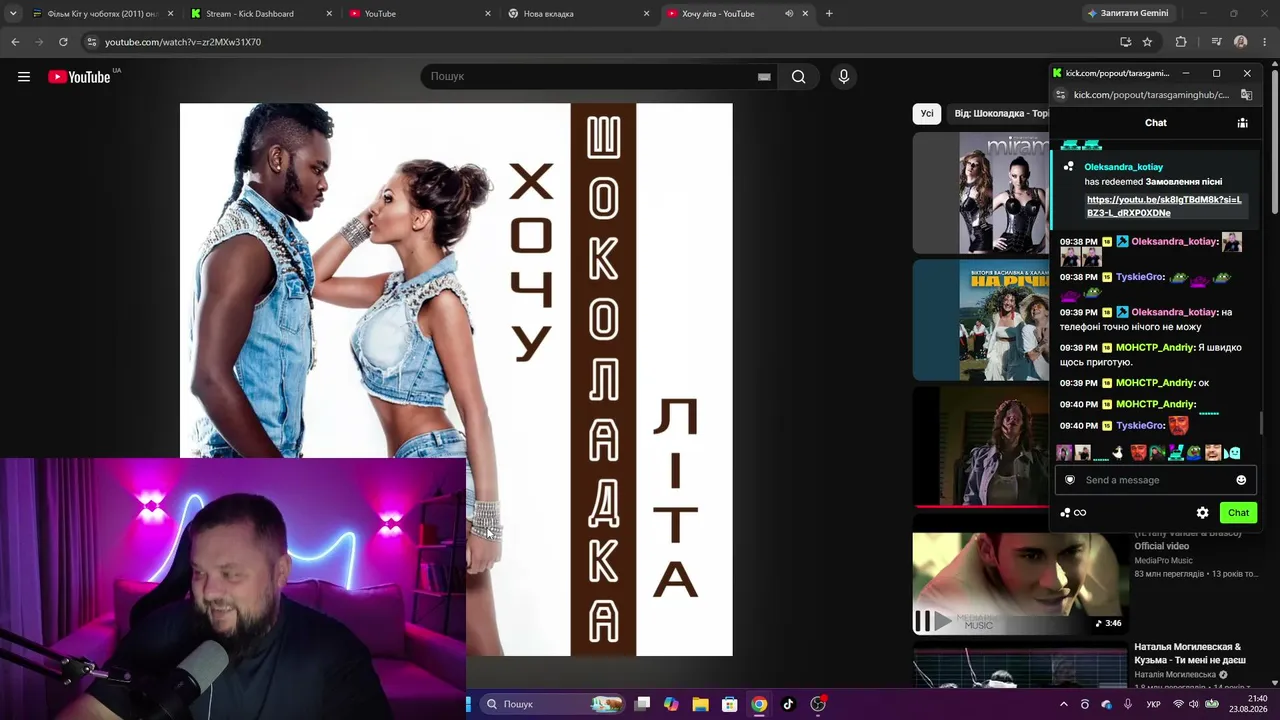Click the install/cast icon in address bar
Screen dimensions: 1280x720
pos(1125,42)
